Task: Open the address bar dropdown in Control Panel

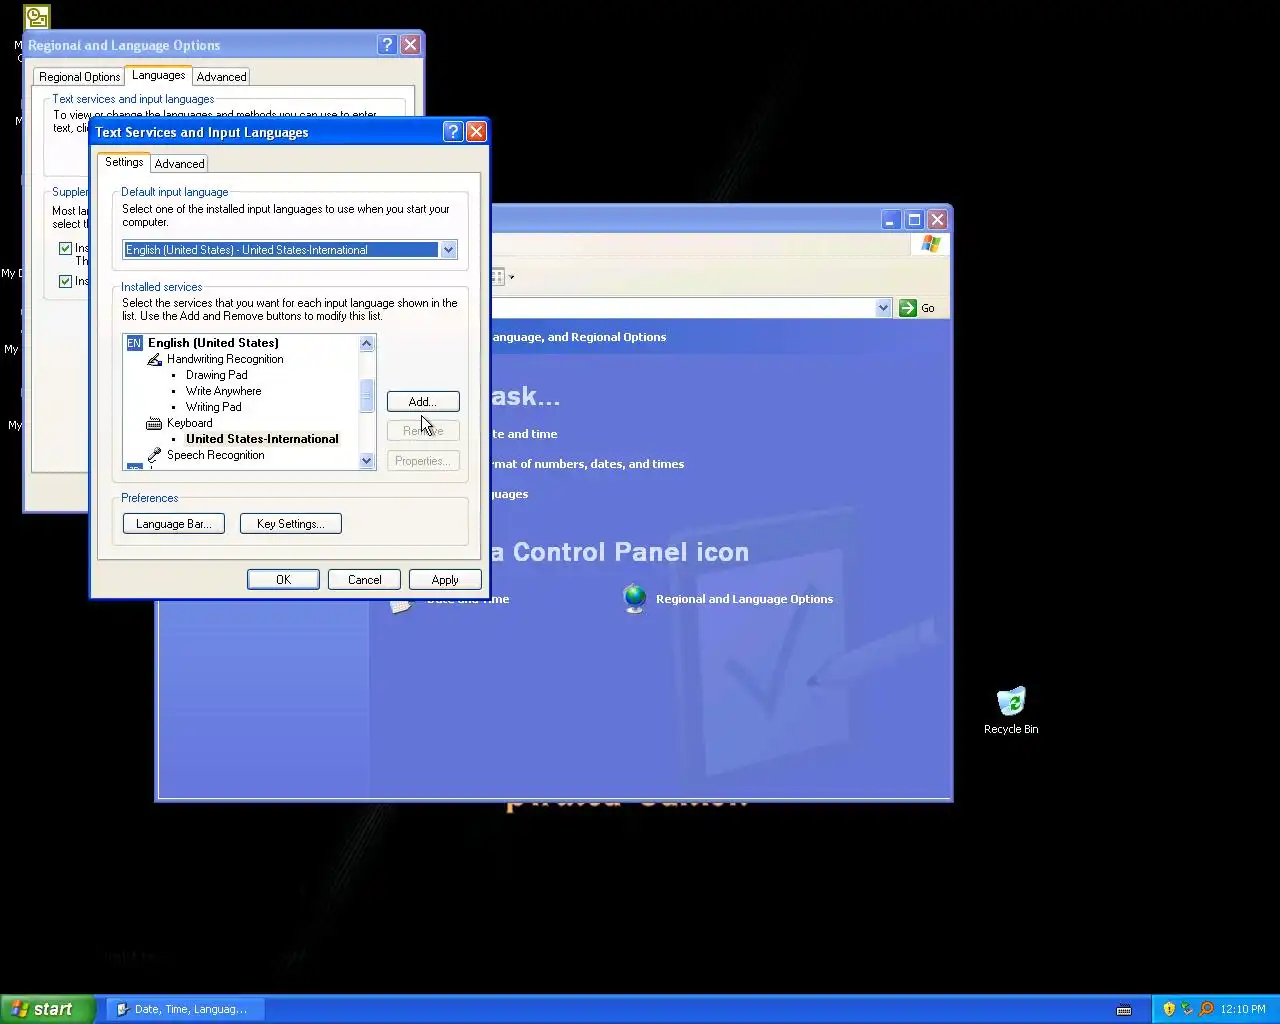Action: coord(883,308)
